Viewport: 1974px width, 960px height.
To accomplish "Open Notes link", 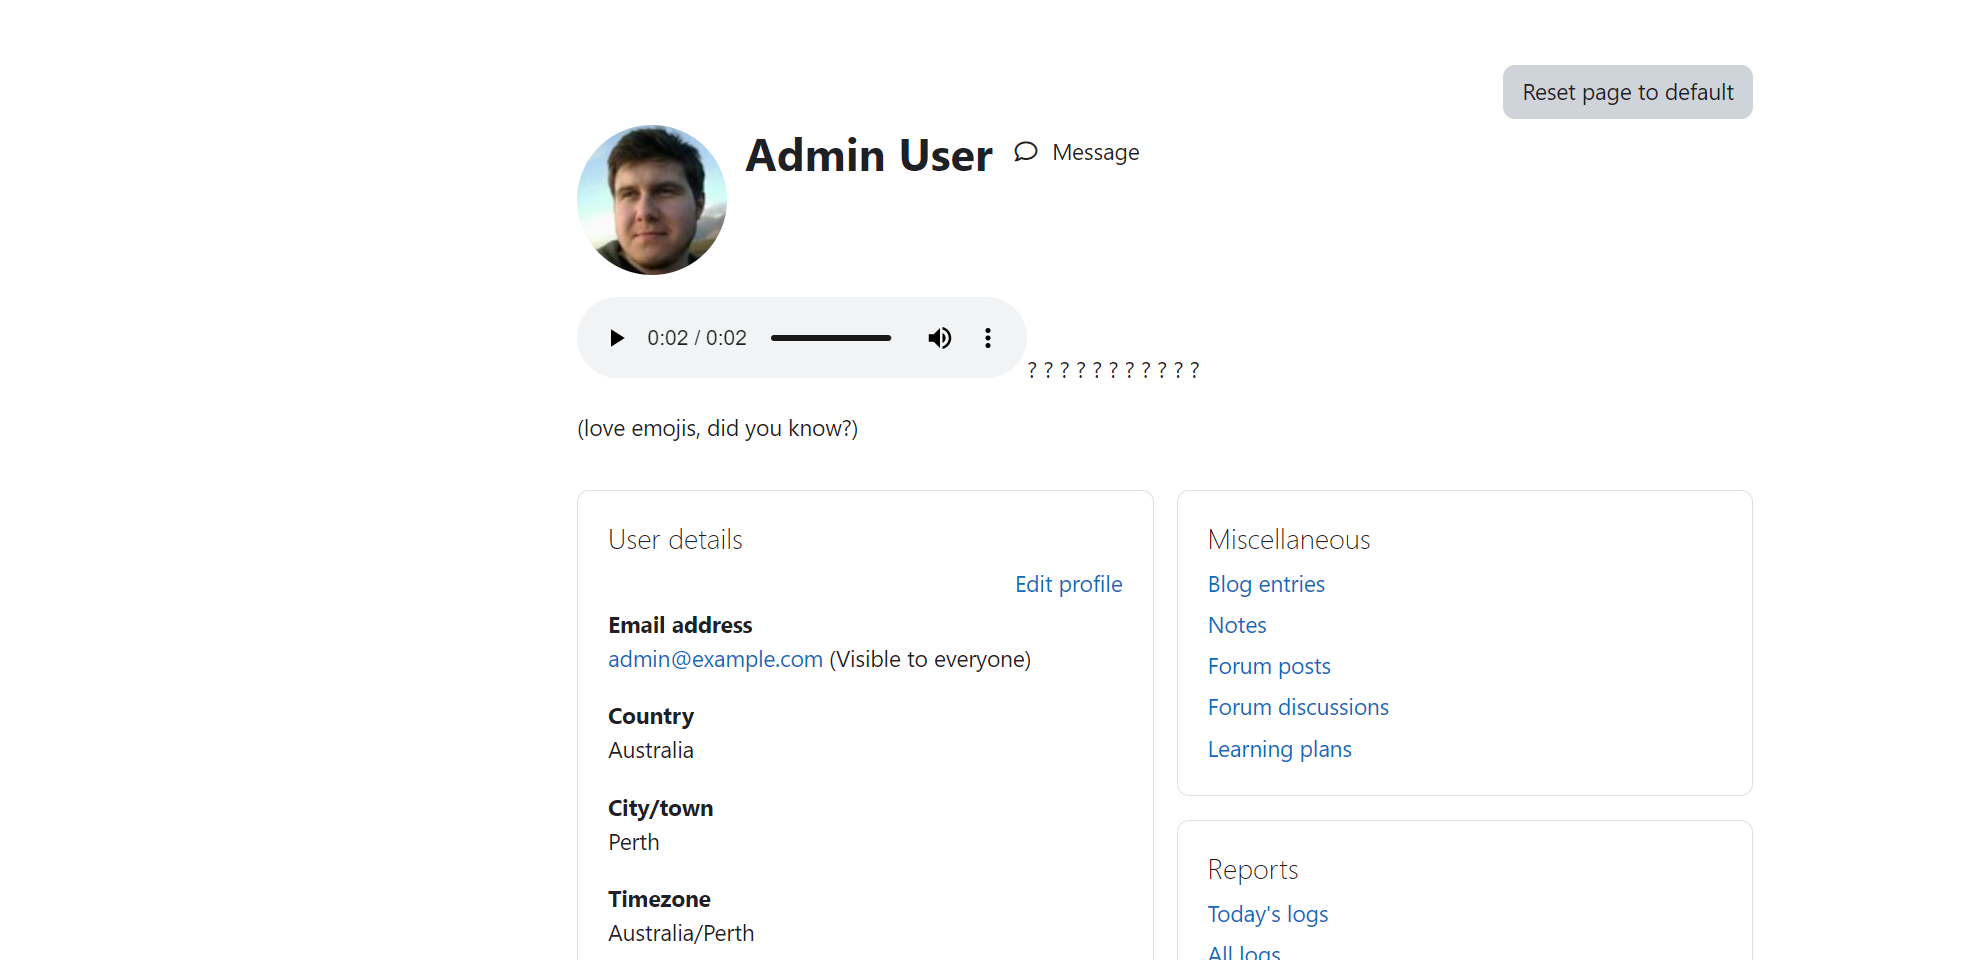I will click(x=1237, y=625).
